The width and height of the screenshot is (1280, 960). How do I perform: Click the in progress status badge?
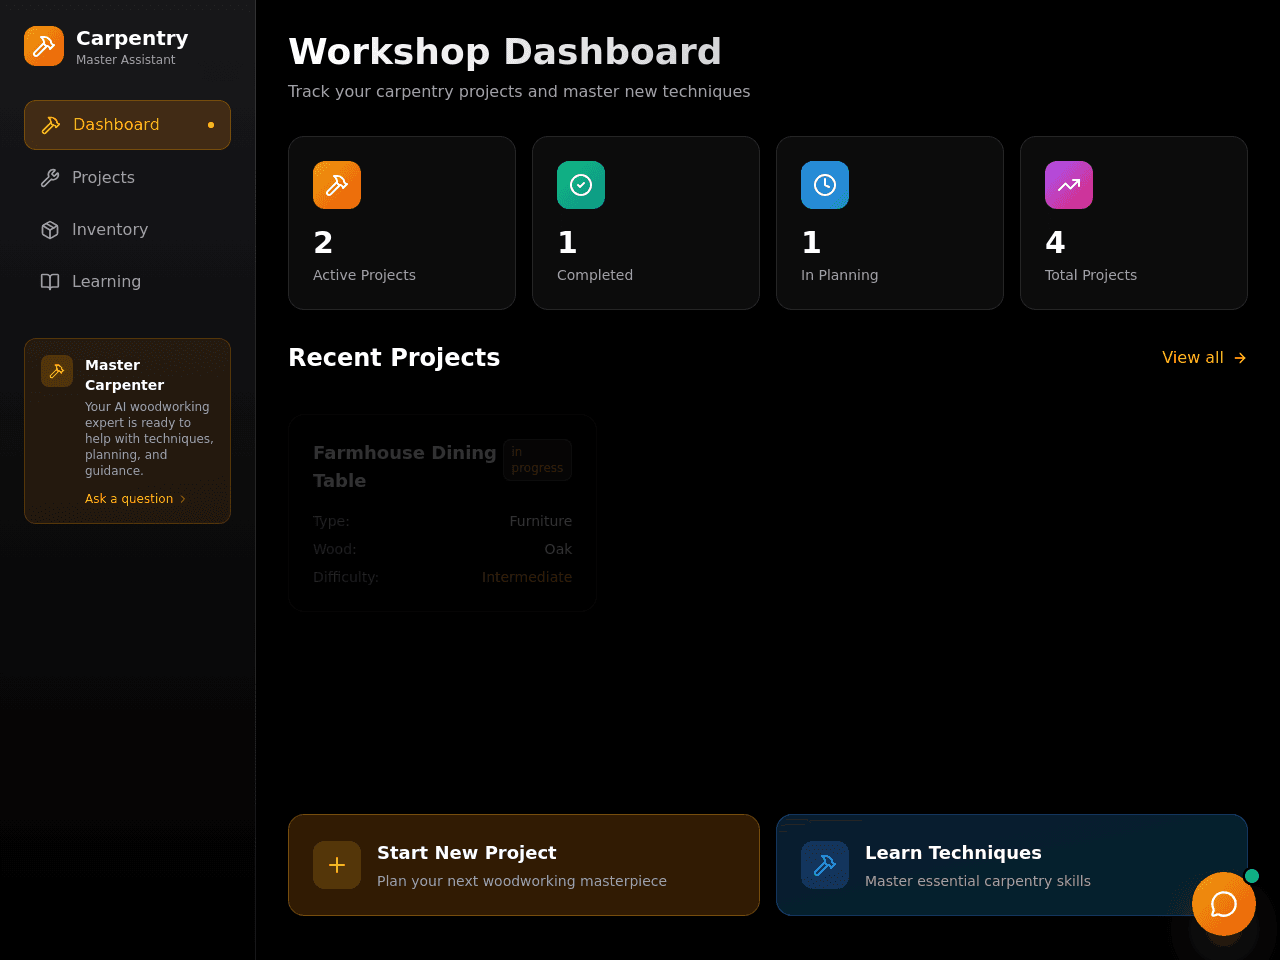click(x=537, y=460)
